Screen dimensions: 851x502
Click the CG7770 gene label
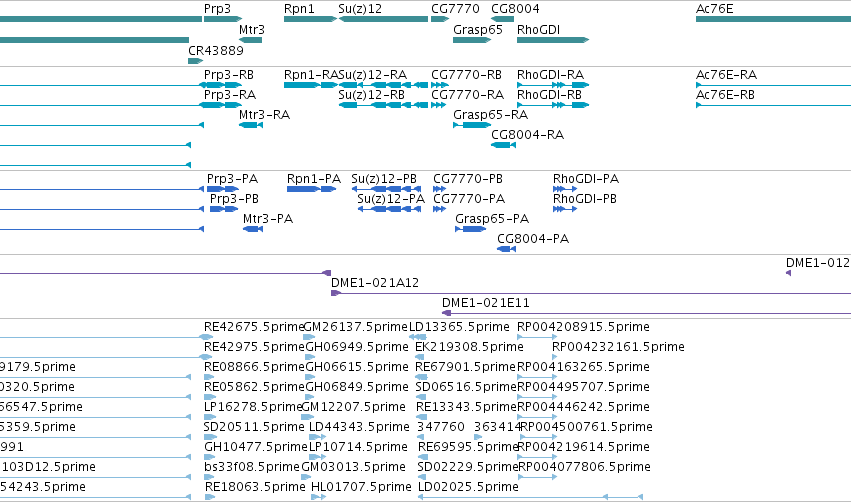coord(455,9)
